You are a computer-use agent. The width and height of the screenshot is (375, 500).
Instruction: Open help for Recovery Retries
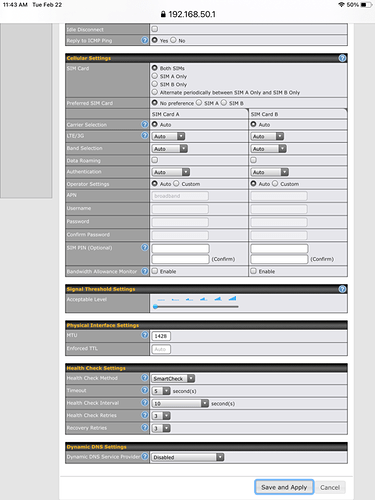[144, 427]
